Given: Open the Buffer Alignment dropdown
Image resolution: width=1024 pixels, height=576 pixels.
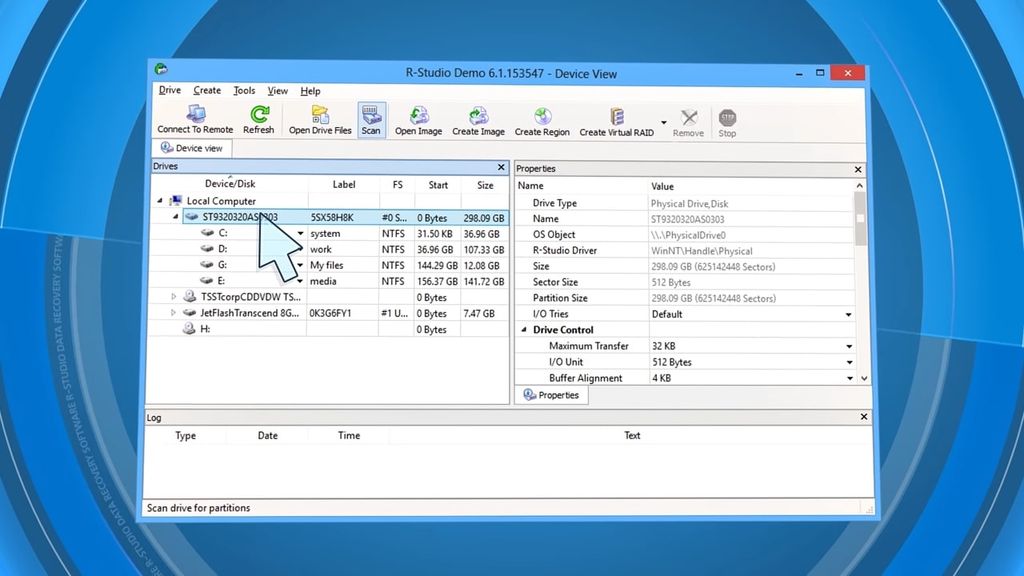Looking at the screenshot, I should pos(848,378).
